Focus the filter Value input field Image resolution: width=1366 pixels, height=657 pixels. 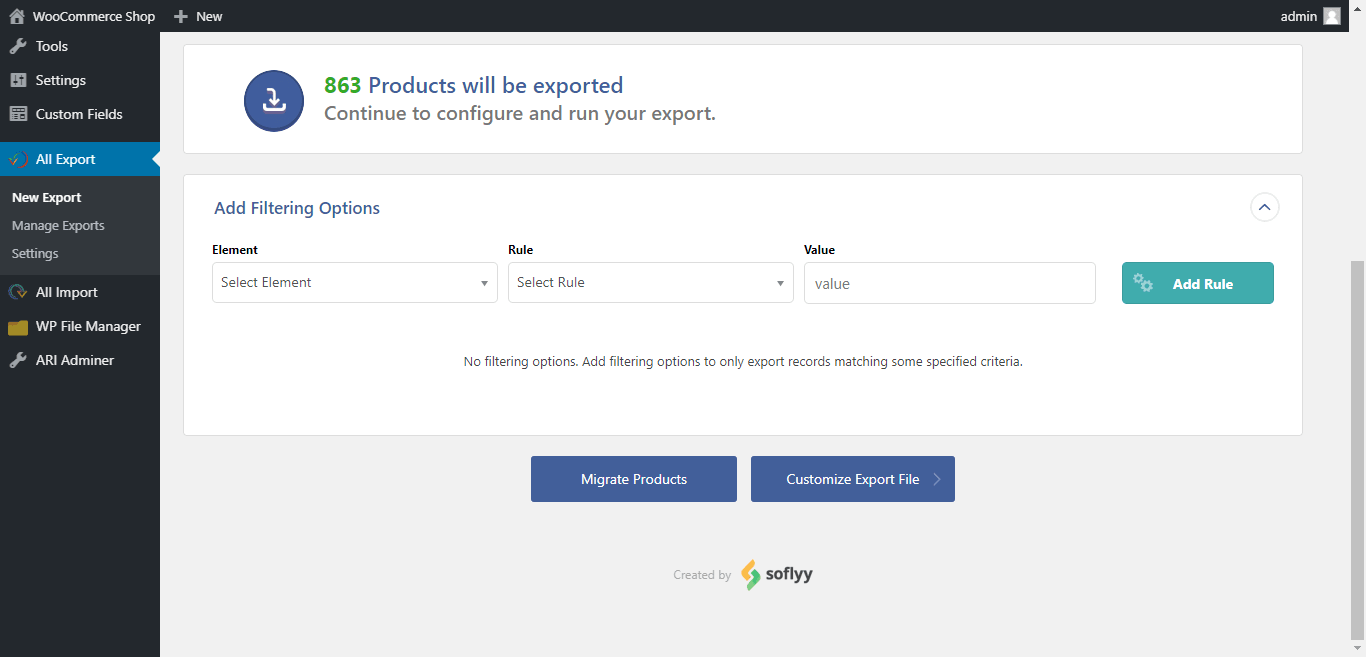click(x=950, y=283)
